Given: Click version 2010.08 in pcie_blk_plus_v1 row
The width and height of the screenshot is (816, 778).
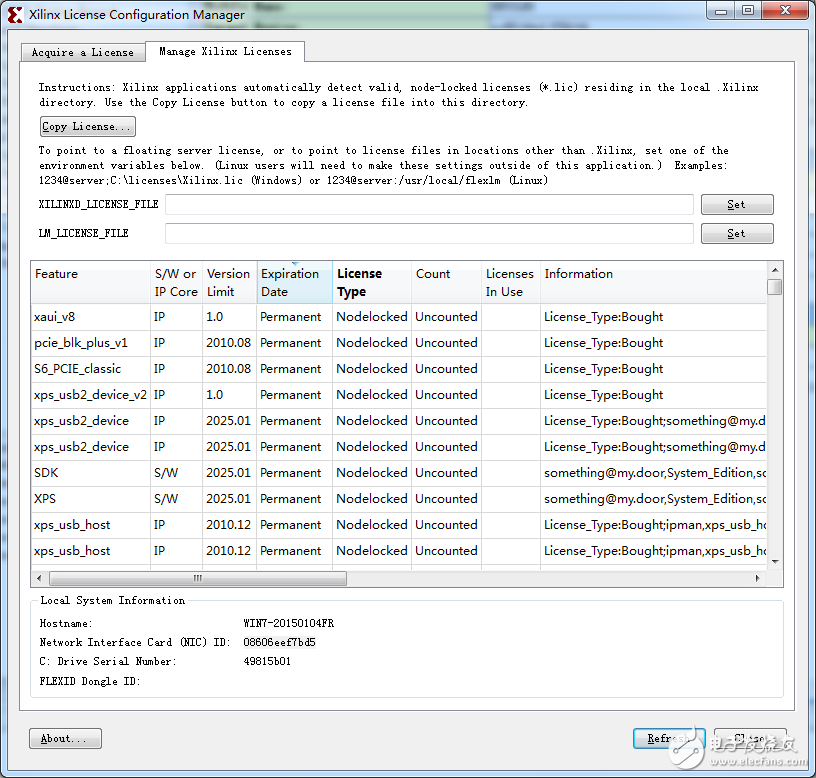Looking at the screenshot, I should click(x=228, y=343).
